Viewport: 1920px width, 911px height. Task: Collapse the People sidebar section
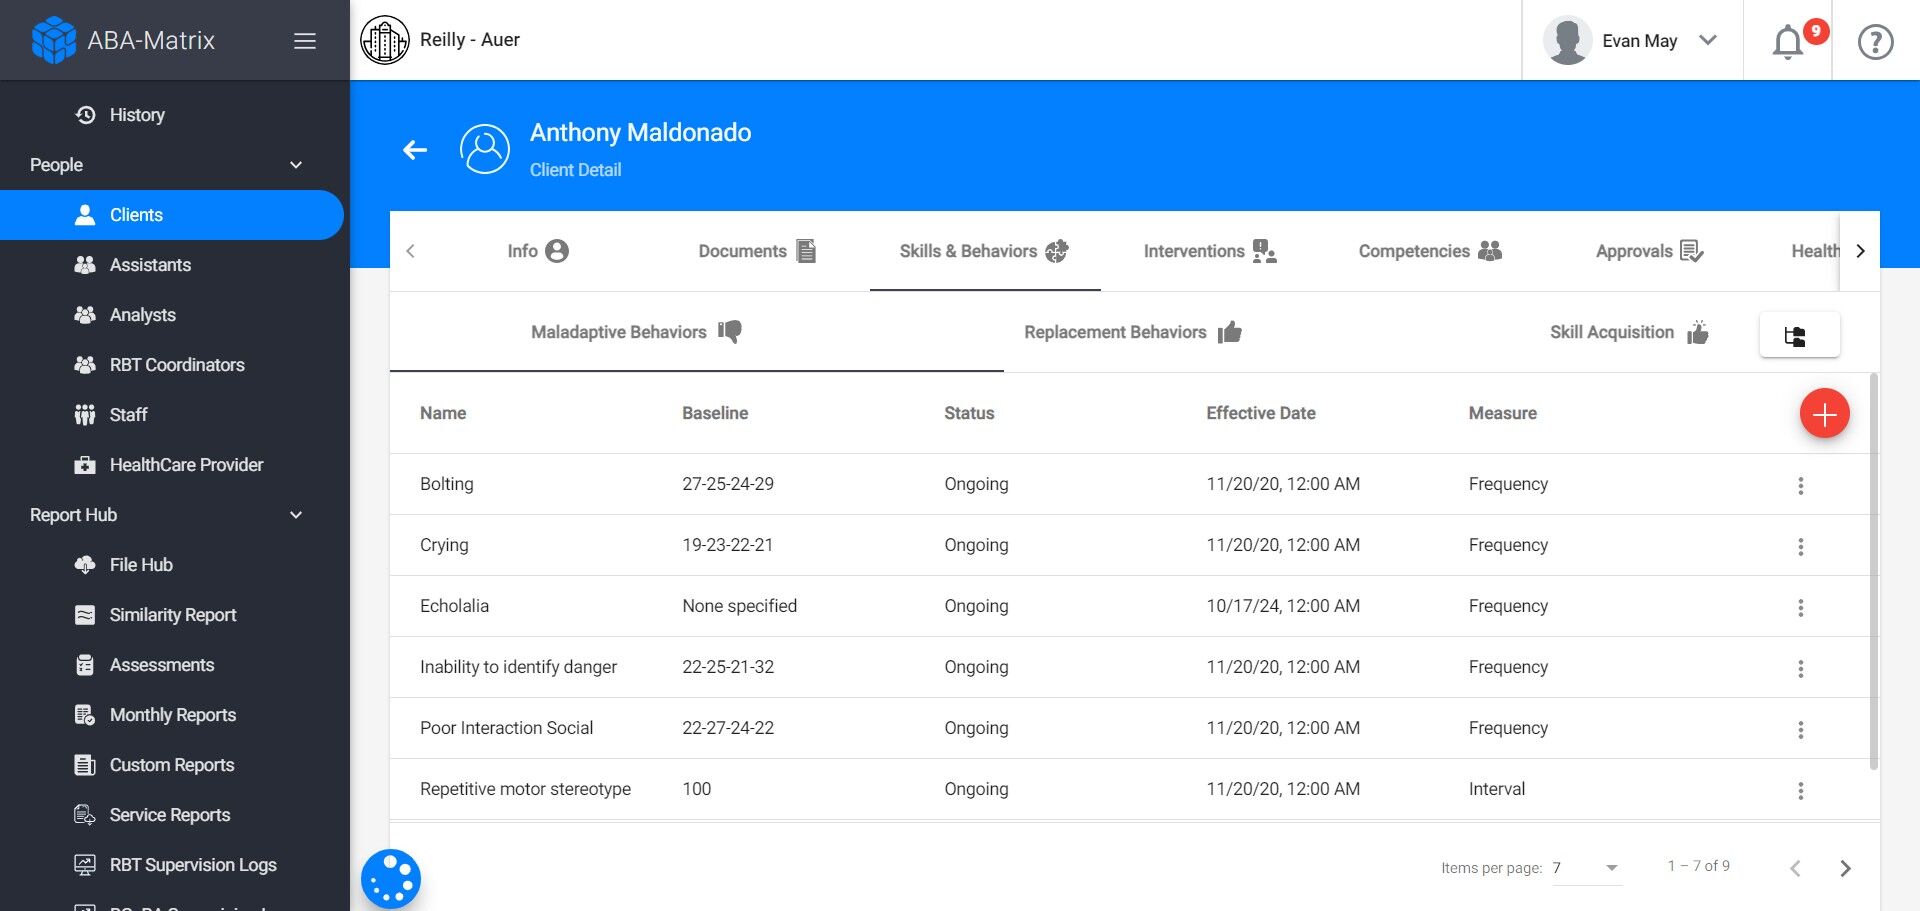click(296, 165)
